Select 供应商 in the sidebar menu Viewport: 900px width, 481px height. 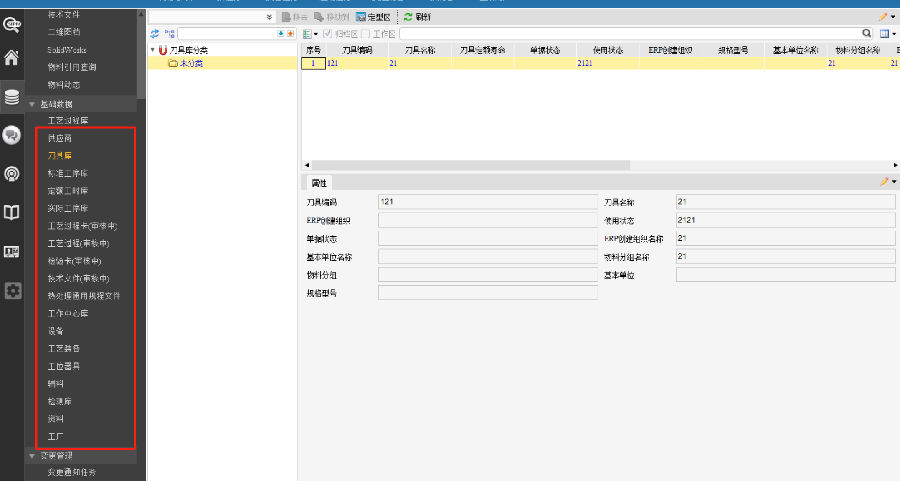[x=61, y=138]
